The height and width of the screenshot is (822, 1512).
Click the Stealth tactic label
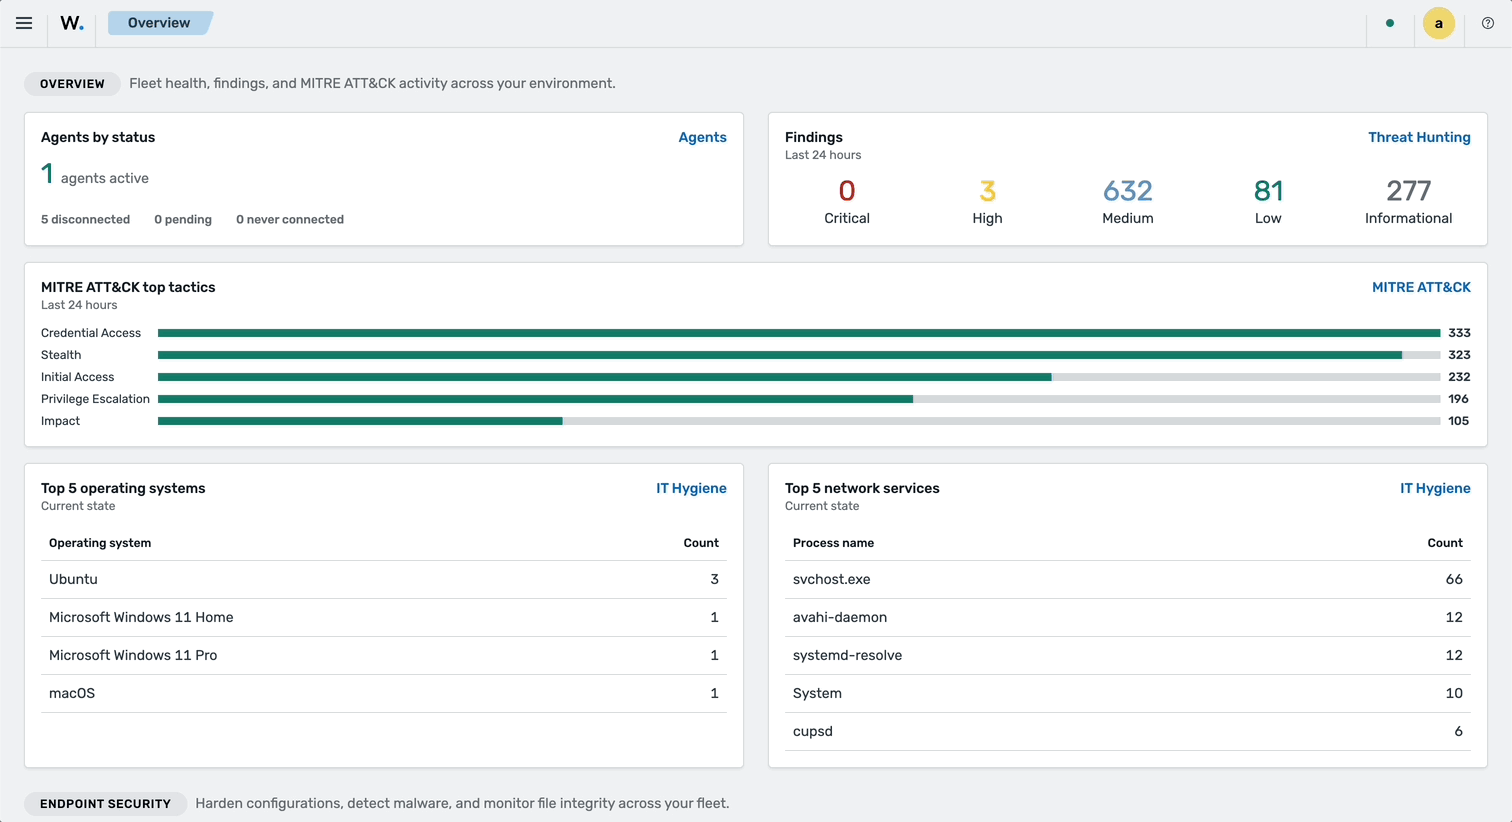click(x=61, y=355)
